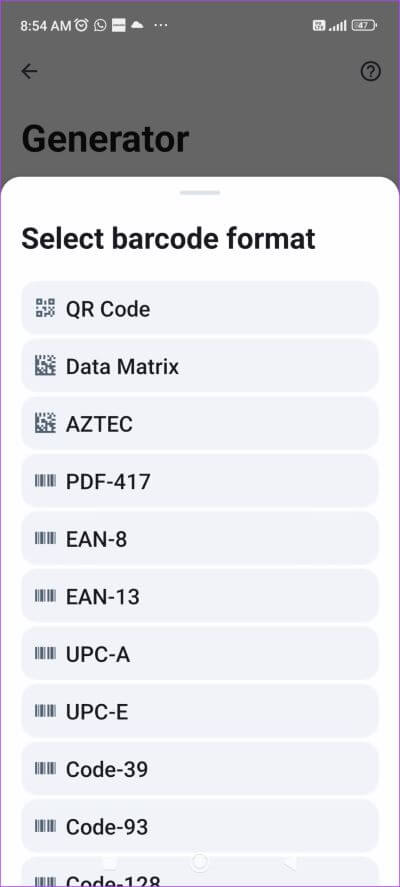Viewport: 400px width, 887px height.
Task: Choose PDF-417 from the list
Action: 200,481
